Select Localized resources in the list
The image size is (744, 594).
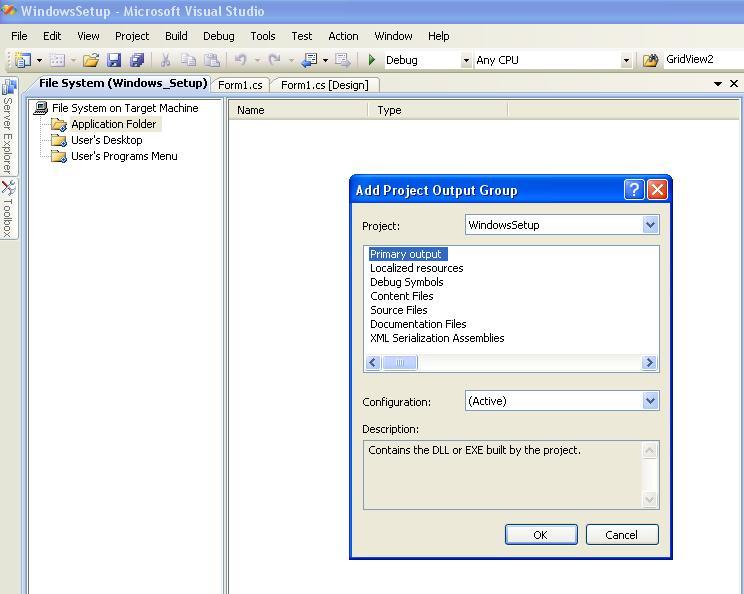417,268
